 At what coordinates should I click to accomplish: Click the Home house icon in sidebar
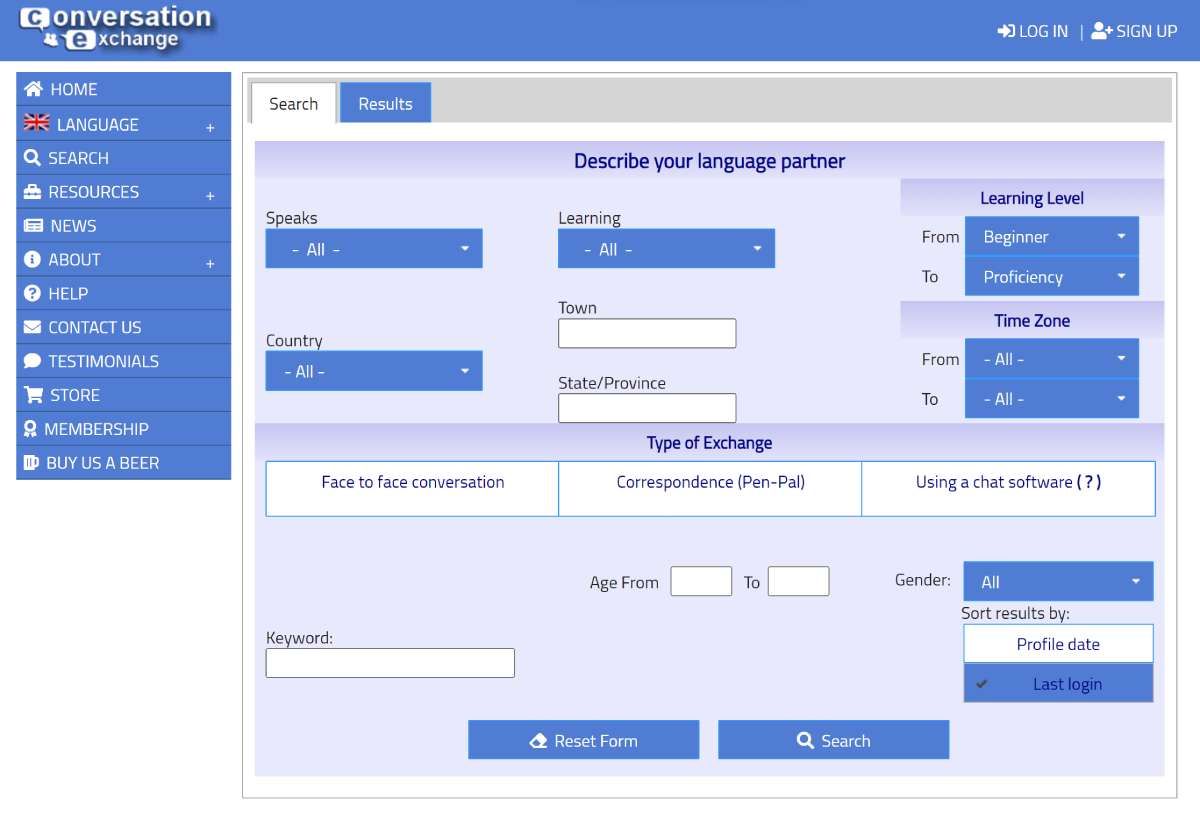[33, 89]
